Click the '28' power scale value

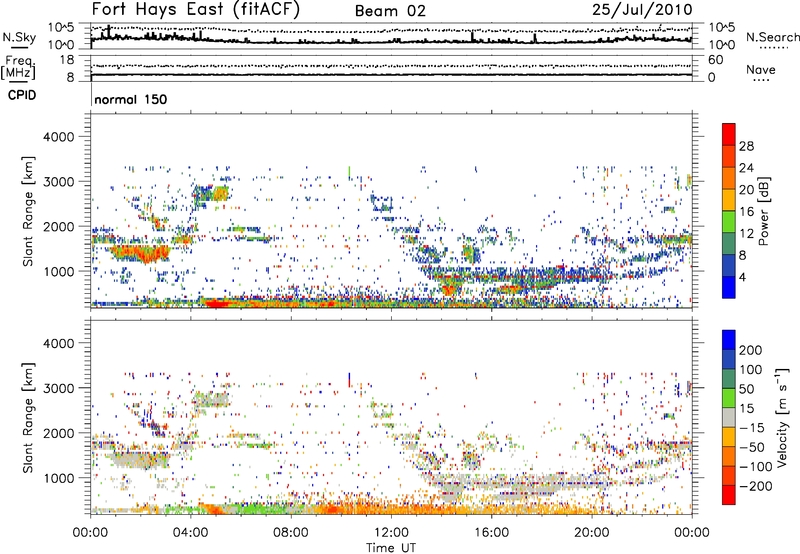click(746, 146)
